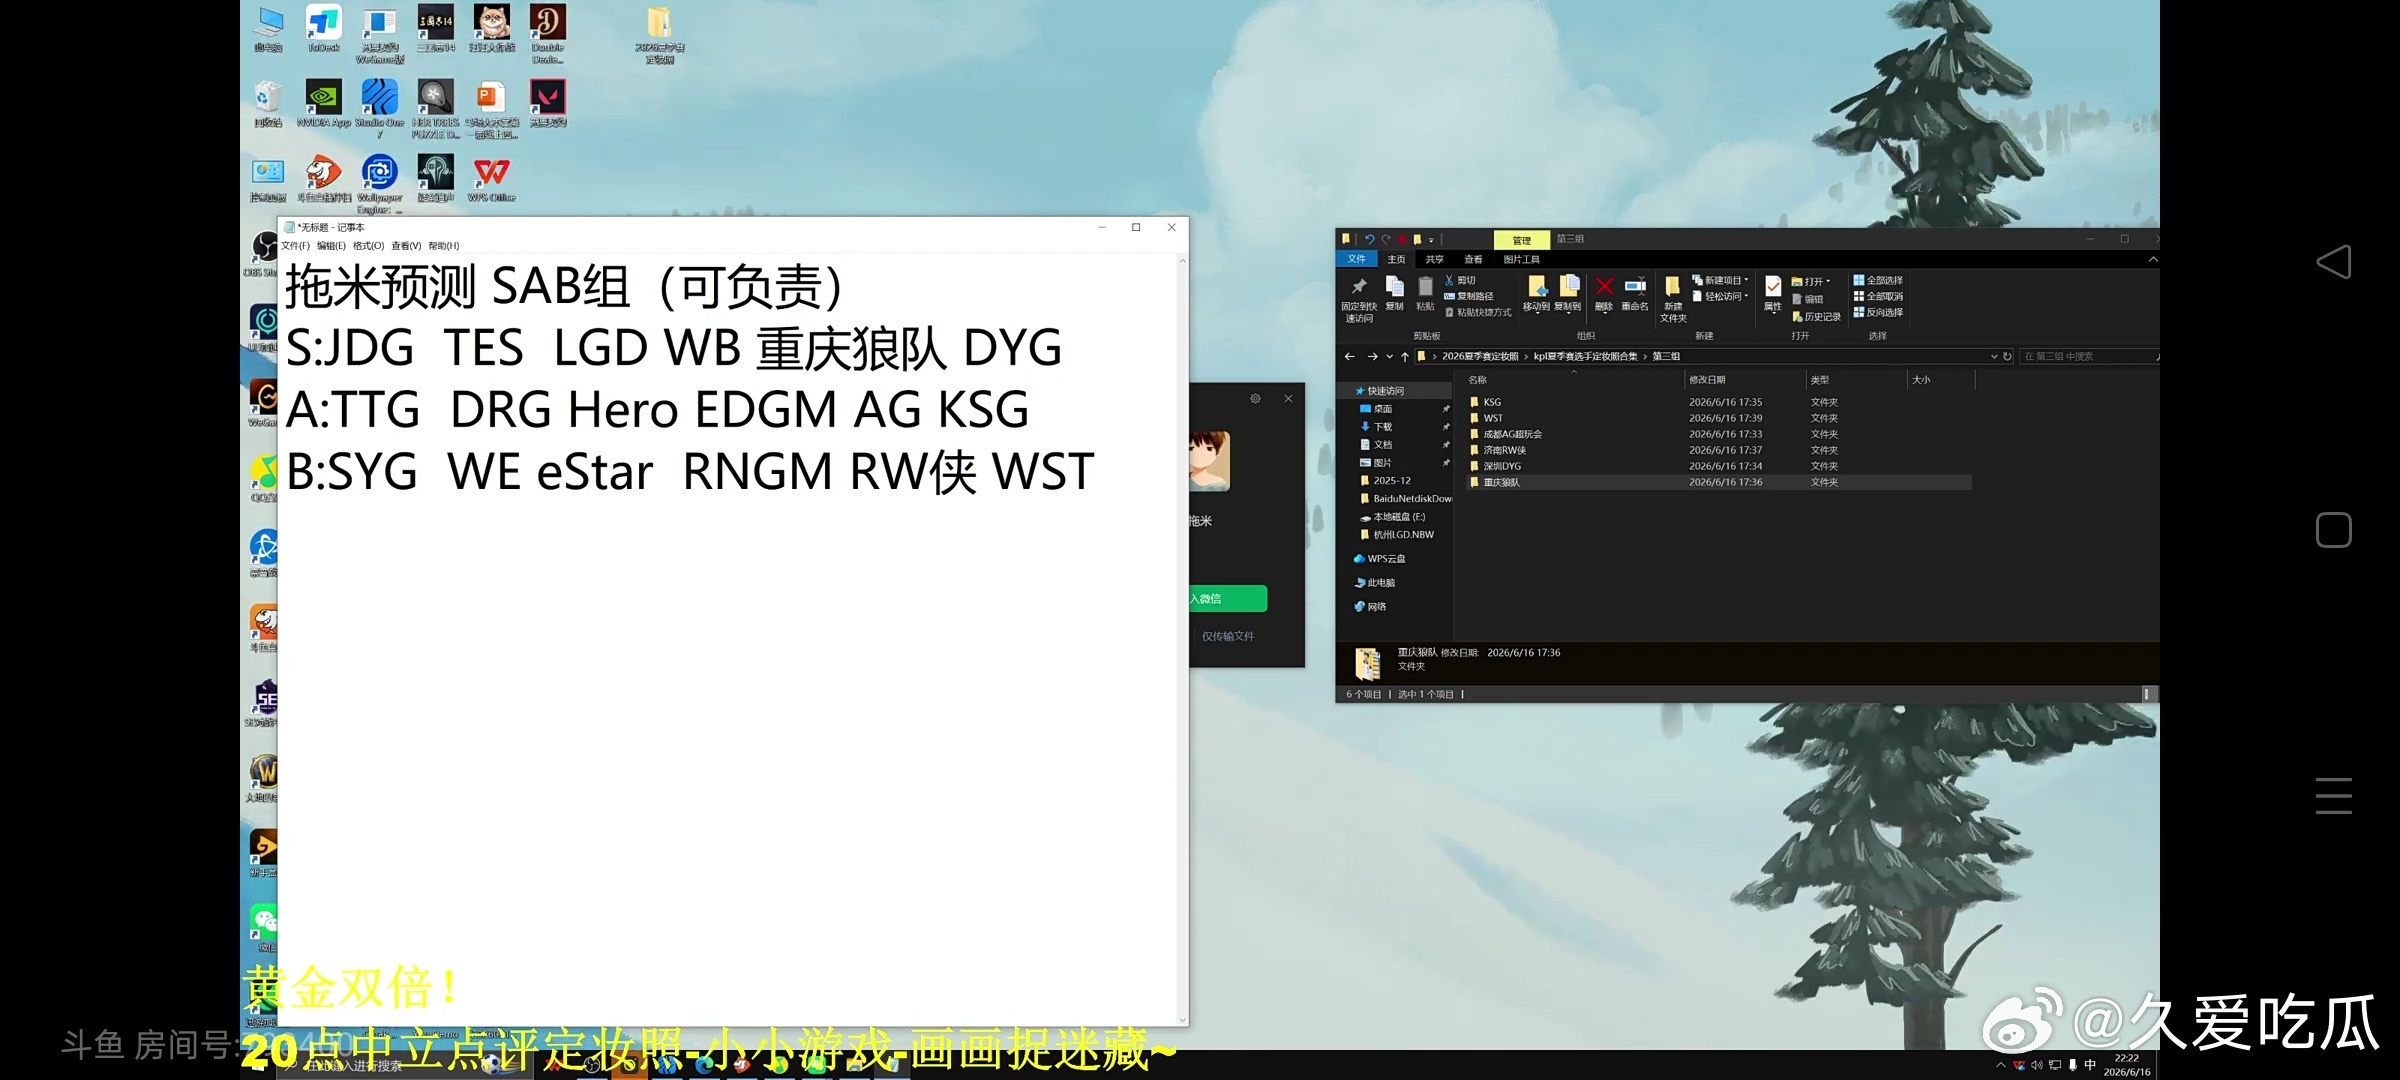Launch the 斗鱼直播伴侣 desktop shortcut
Screen dimensions: 2400x1080
[x=323, y=180]
